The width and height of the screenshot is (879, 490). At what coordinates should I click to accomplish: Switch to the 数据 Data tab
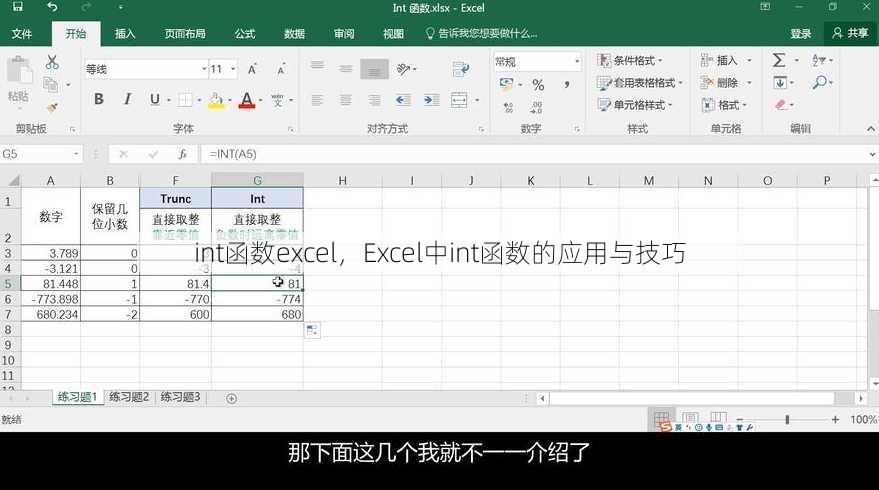[294, 34]
